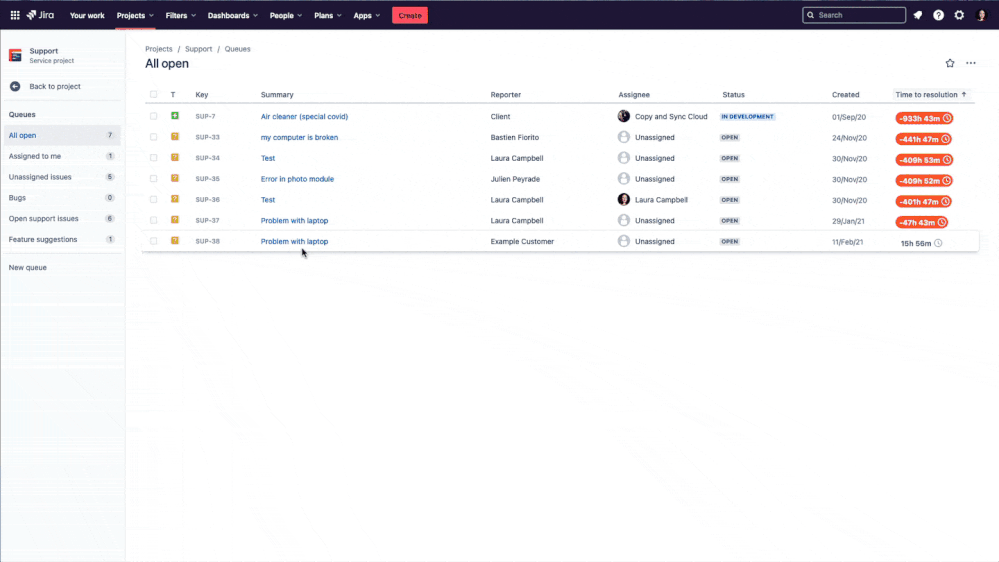
Task: Check the SUP-33 row checkbox
Action: tap(154, 137)
